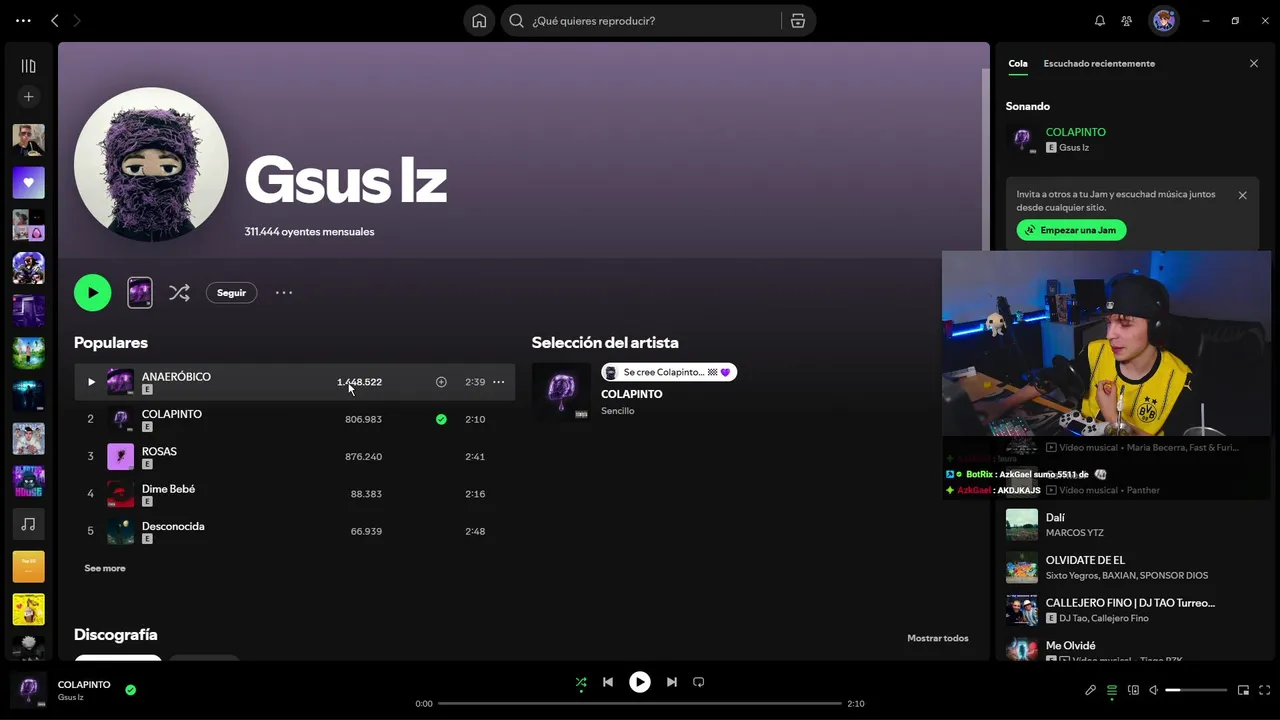The height and width of the screenshot is (720, 1280).
Task: Open more options for ANAERÓBICO
Action: click(x=498, y=382)
